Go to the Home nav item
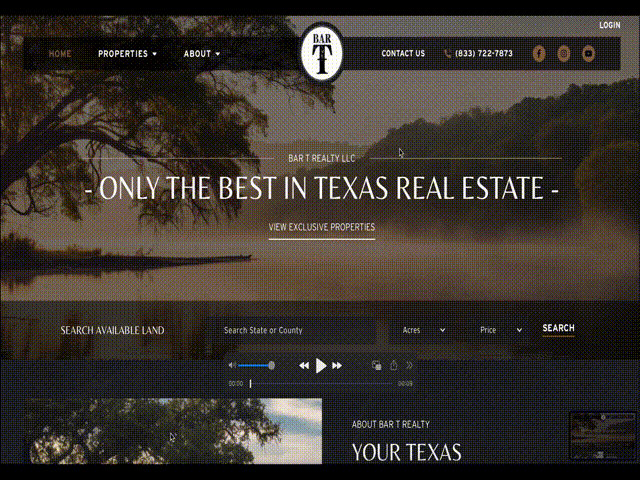640x480 pixels. click(60, 54)
